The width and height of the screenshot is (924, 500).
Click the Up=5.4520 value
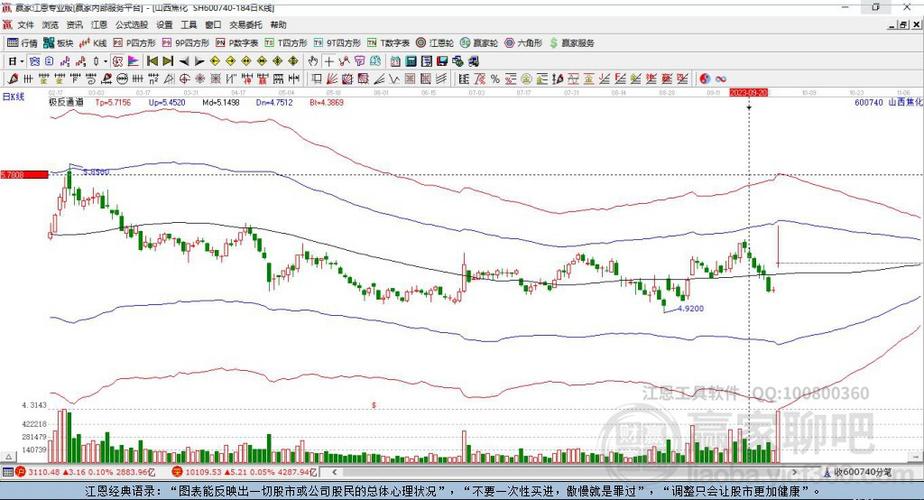[x=167, y=102]
